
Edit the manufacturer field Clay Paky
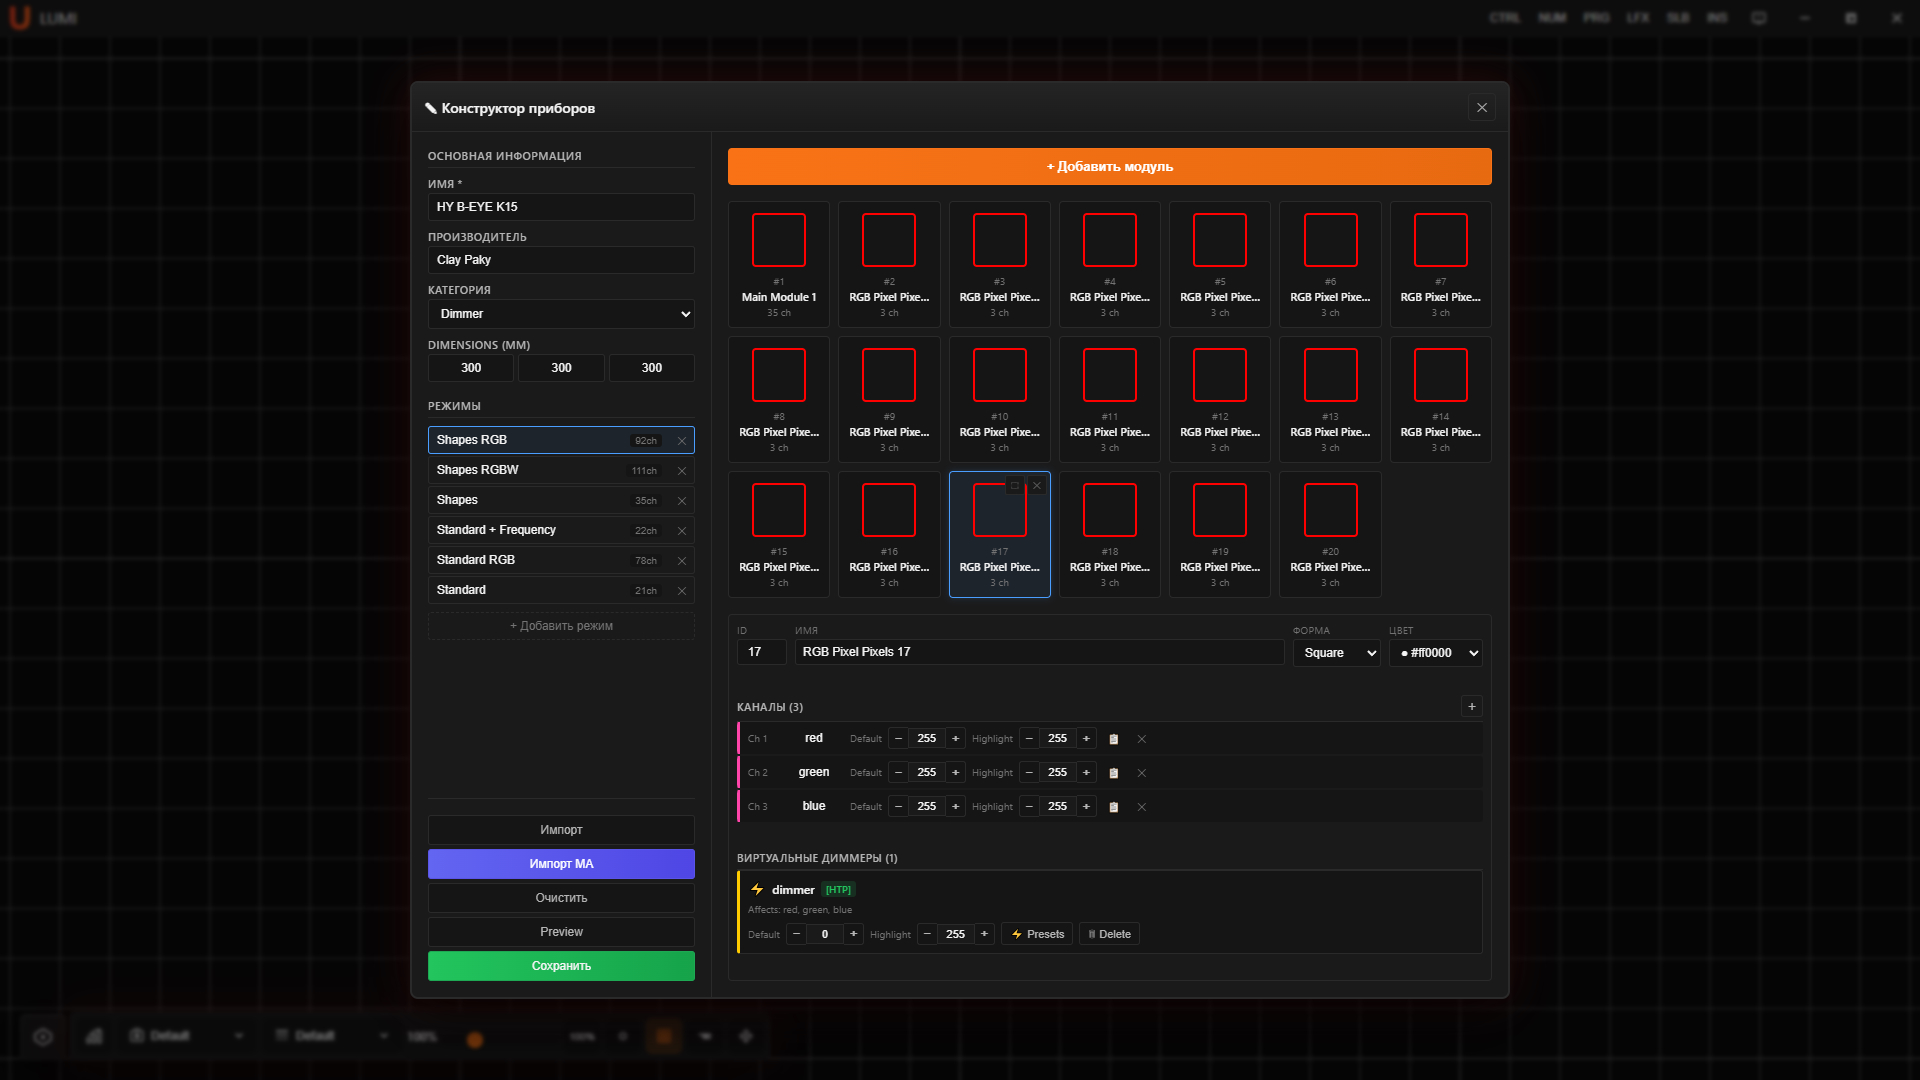(561, 260)
